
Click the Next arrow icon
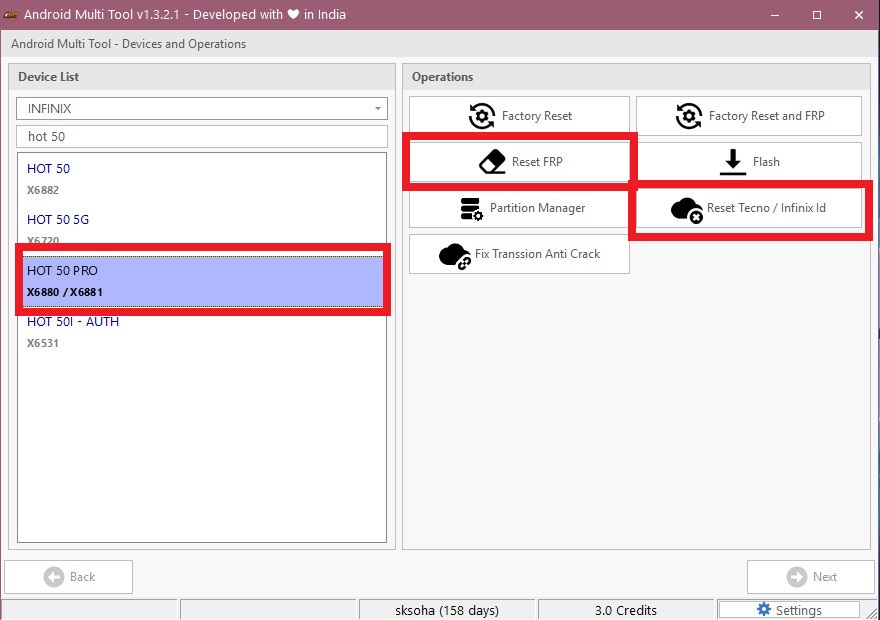pos(797,577)
